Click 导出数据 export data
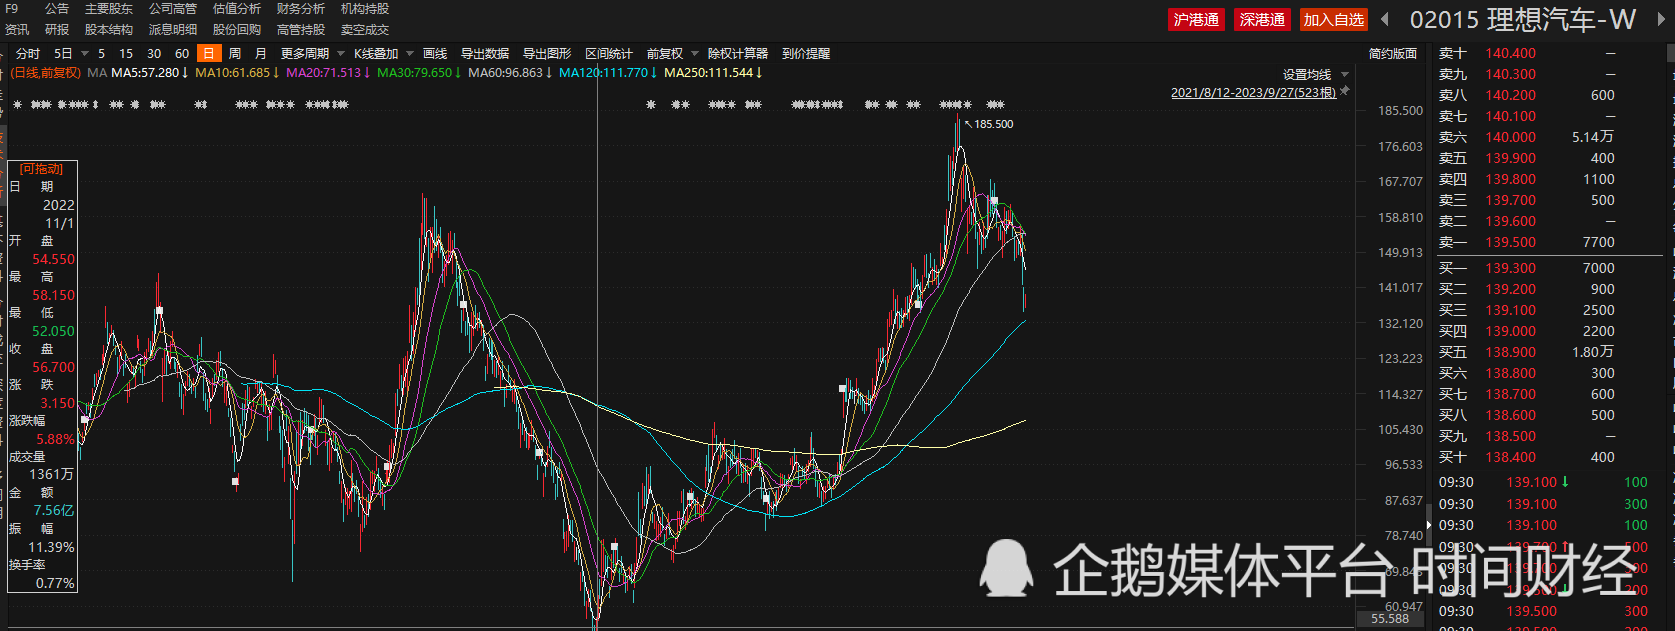 485,54
